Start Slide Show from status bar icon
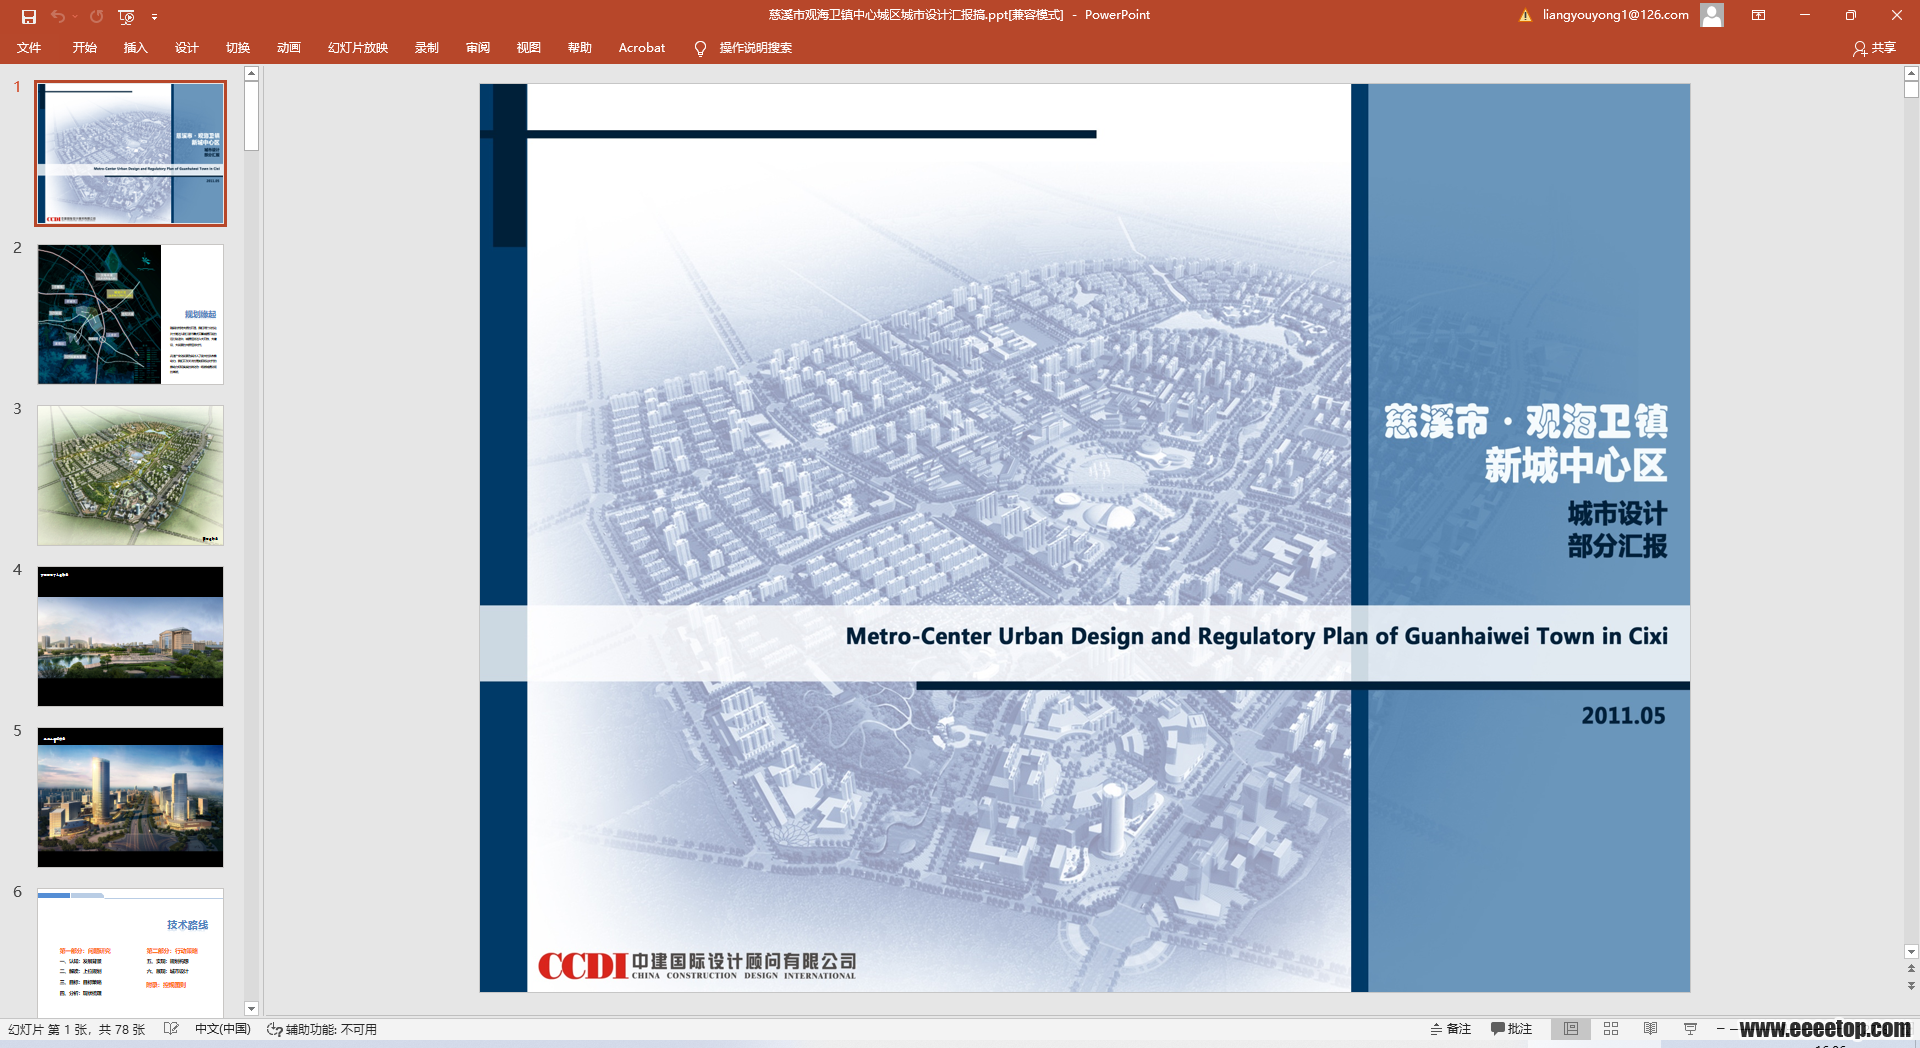Viewport: 1920px width, 1048px height. click(1690, 1029)
